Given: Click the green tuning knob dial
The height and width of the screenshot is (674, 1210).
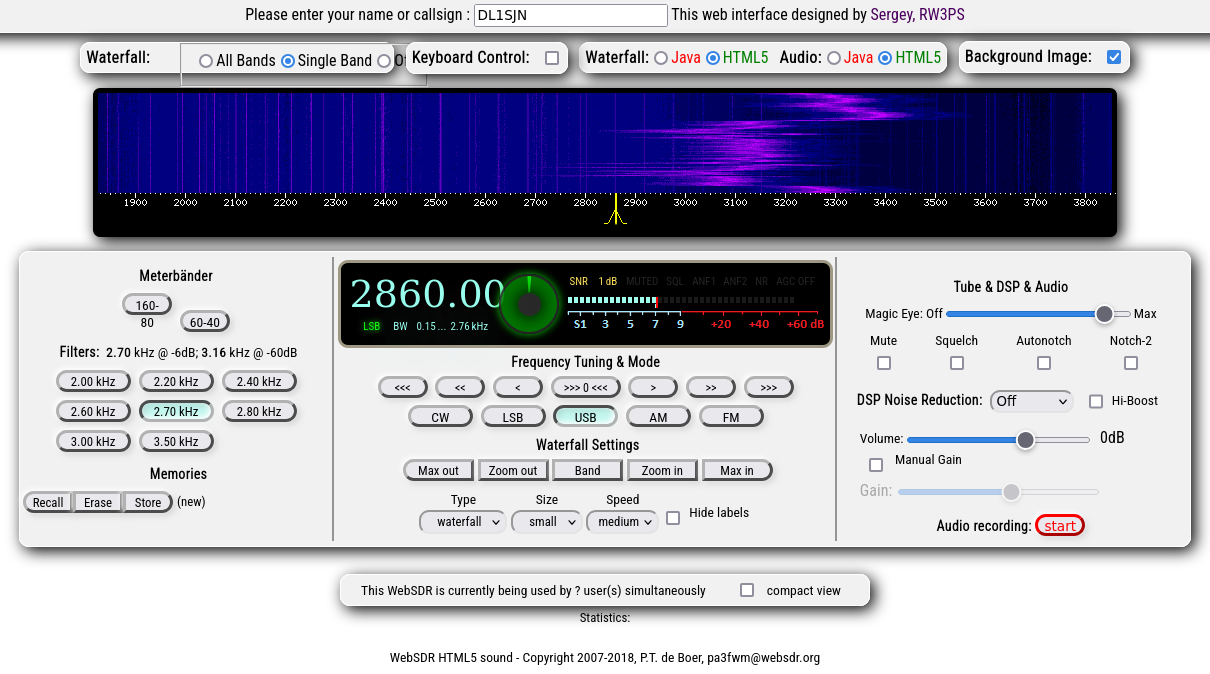Looking at the screenshot, I should point(529,304).
